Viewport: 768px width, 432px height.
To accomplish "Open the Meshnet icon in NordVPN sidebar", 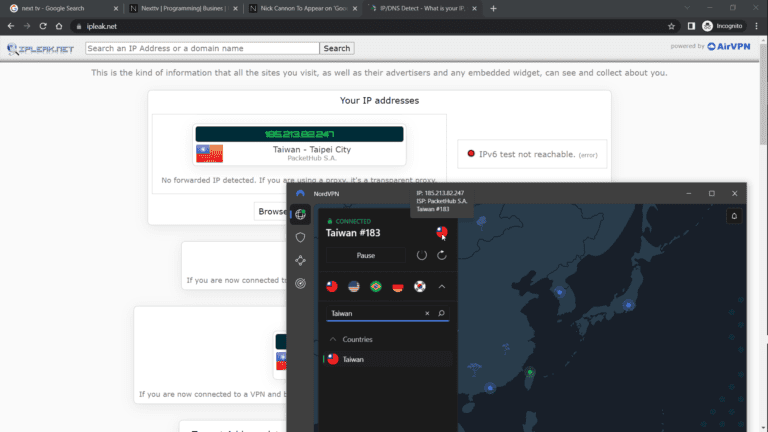I will click(x=300, y=261).
